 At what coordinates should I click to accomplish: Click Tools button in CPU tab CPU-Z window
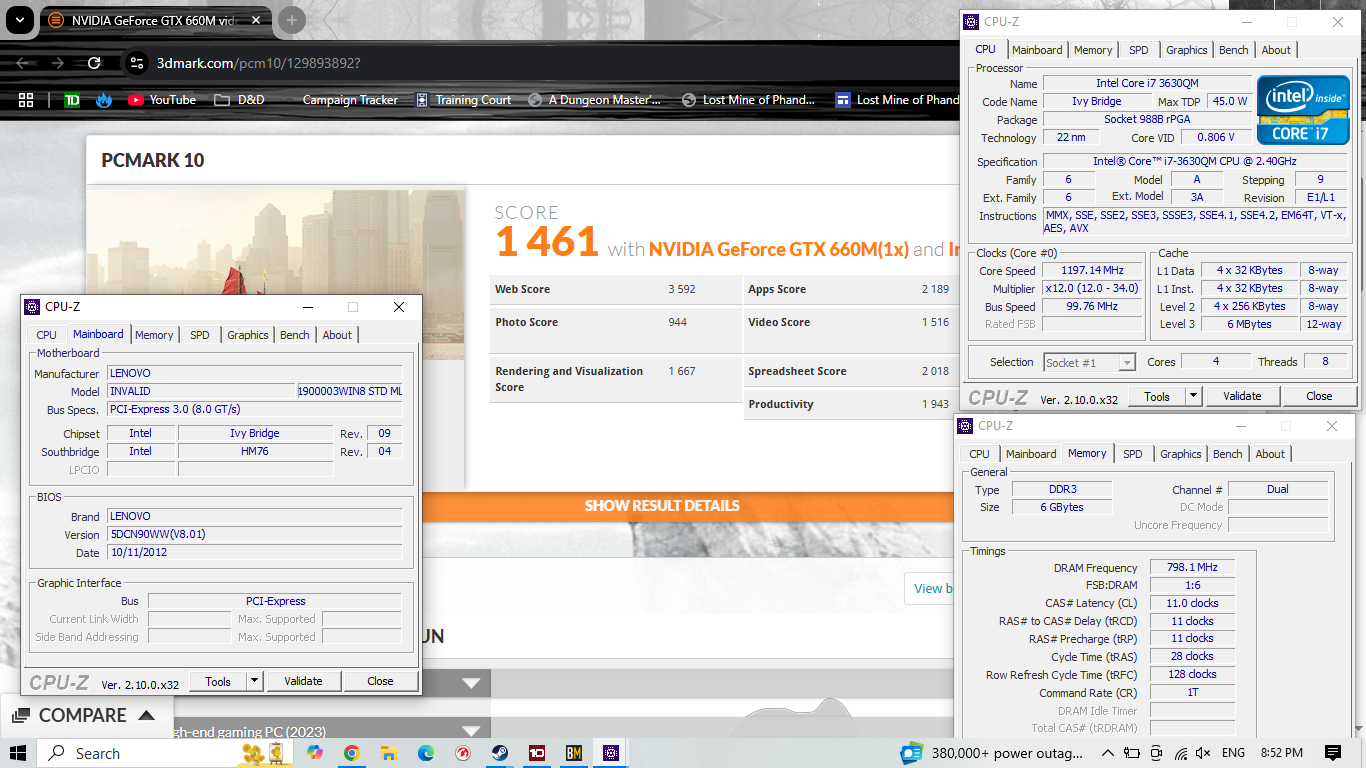[1157, 396]
